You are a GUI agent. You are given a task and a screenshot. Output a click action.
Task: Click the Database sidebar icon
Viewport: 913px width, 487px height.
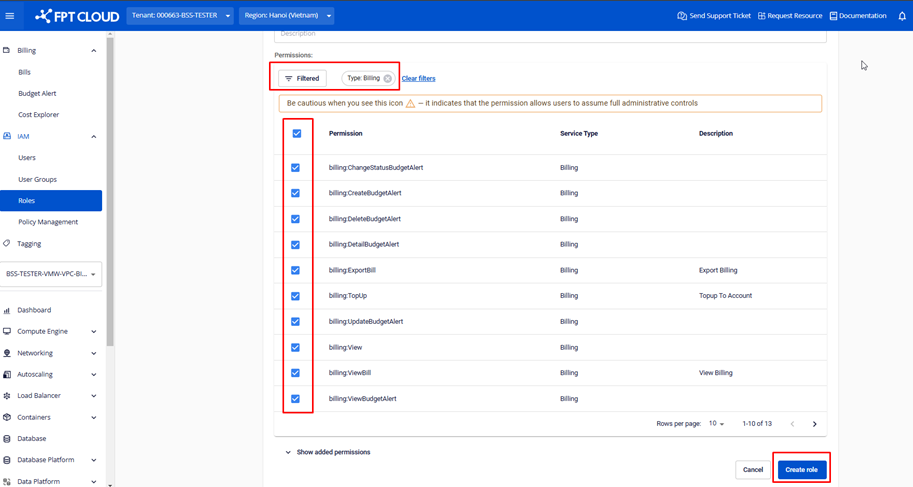7,438
